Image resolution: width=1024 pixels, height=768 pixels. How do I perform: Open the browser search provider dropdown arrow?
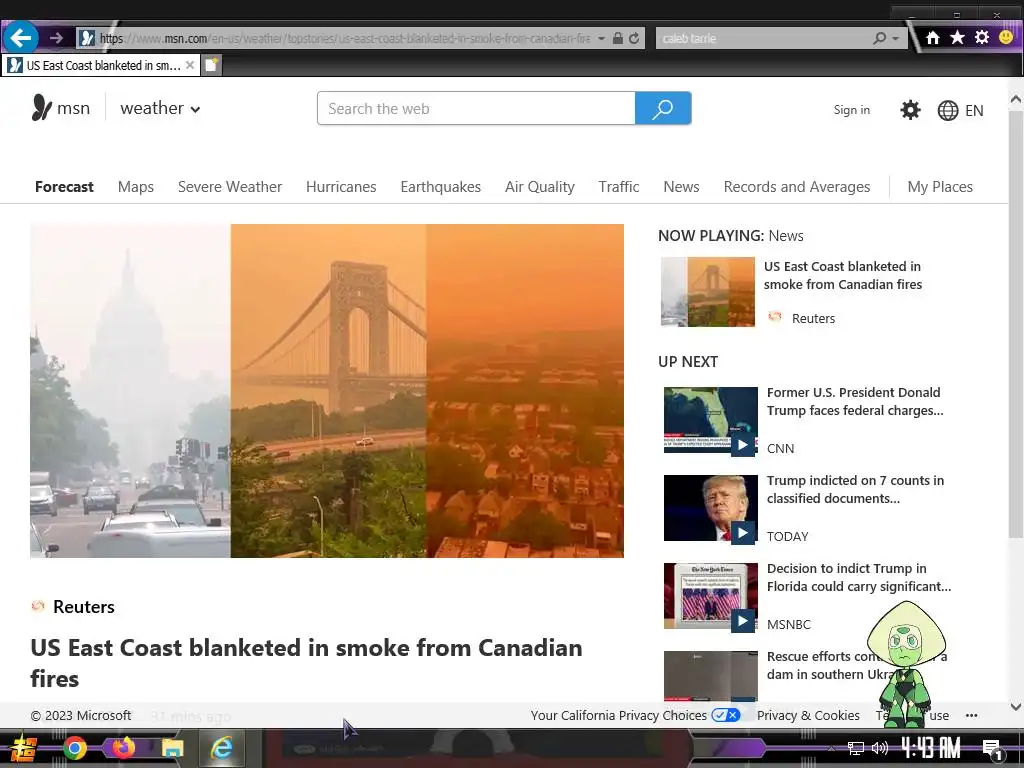point(896,39)
